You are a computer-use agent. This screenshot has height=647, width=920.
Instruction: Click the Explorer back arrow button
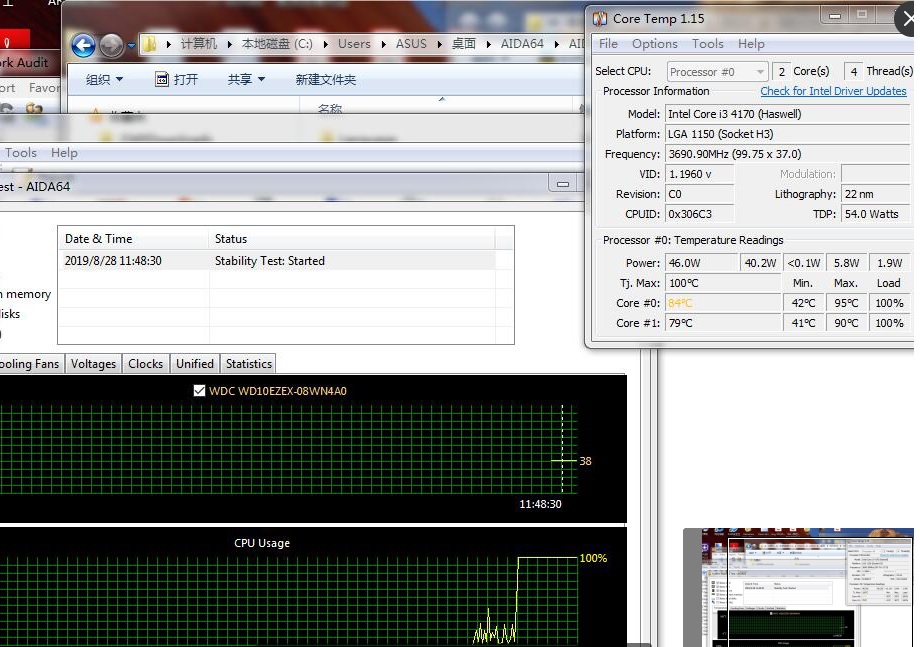[x=83, y=45]
